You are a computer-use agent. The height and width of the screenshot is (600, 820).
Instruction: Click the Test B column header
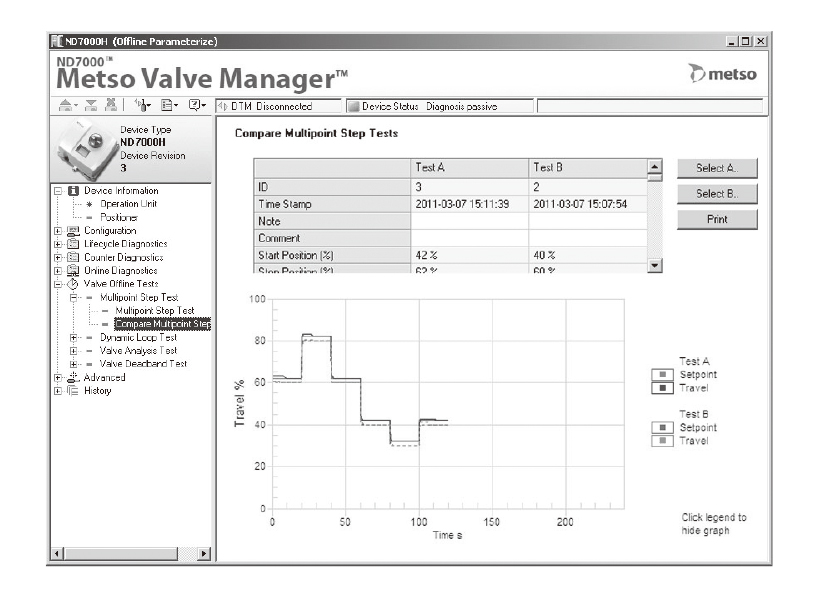point(588,168)
